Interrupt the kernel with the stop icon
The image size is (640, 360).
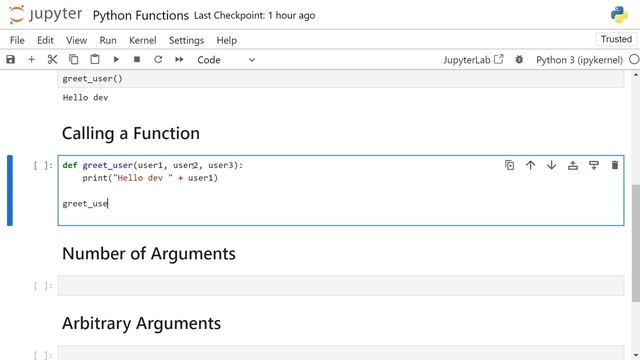(137, 60)
